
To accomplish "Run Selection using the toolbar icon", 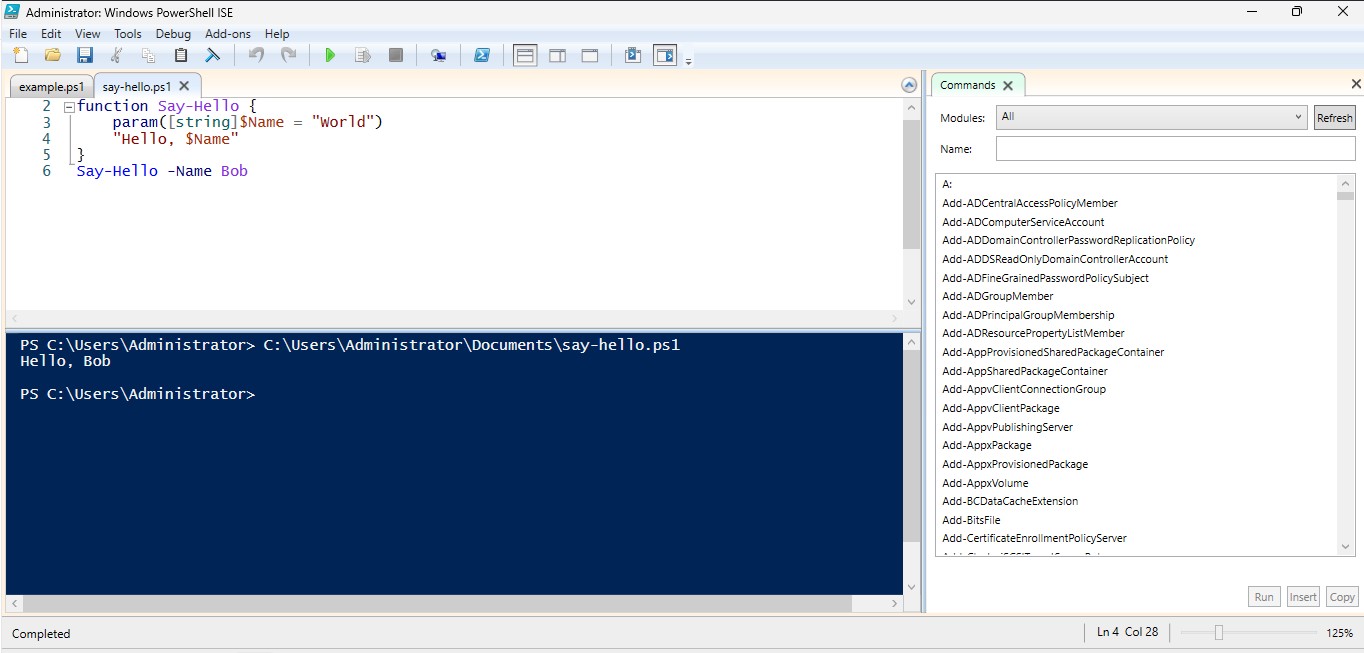I will (363, 55).
